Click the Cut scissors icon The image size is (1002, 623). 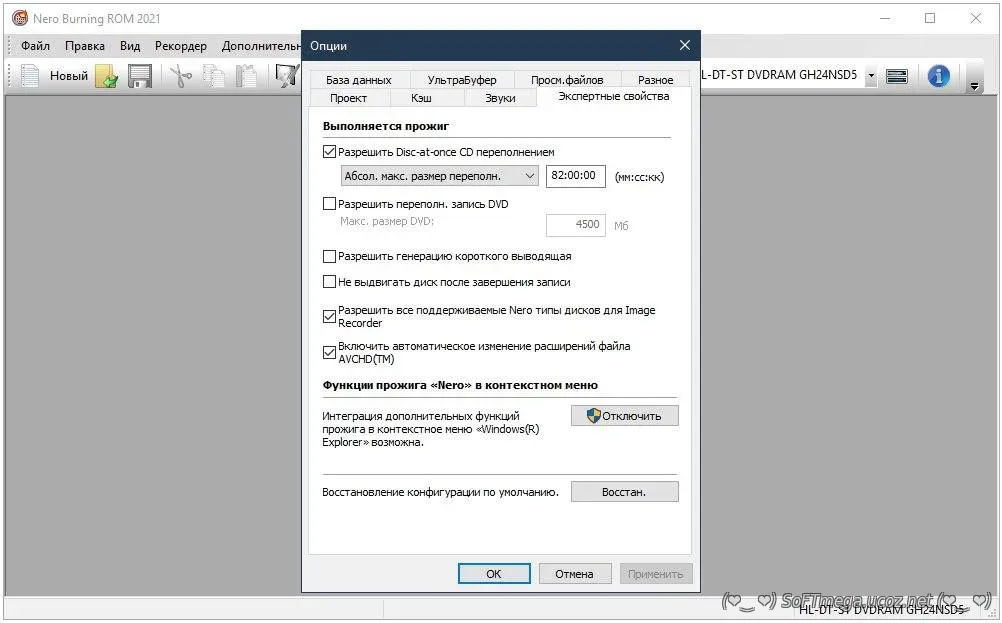click(x=180, y=76)
